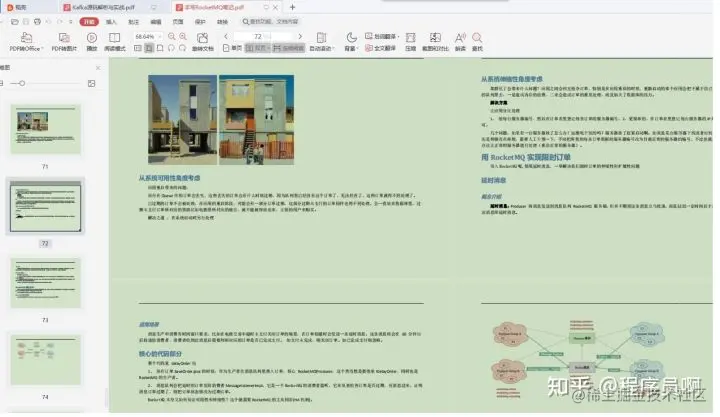Click the large thumbnail icon beside slider
Screen dimensions: 720x417
pyautogui.click(x=91, y=83)
